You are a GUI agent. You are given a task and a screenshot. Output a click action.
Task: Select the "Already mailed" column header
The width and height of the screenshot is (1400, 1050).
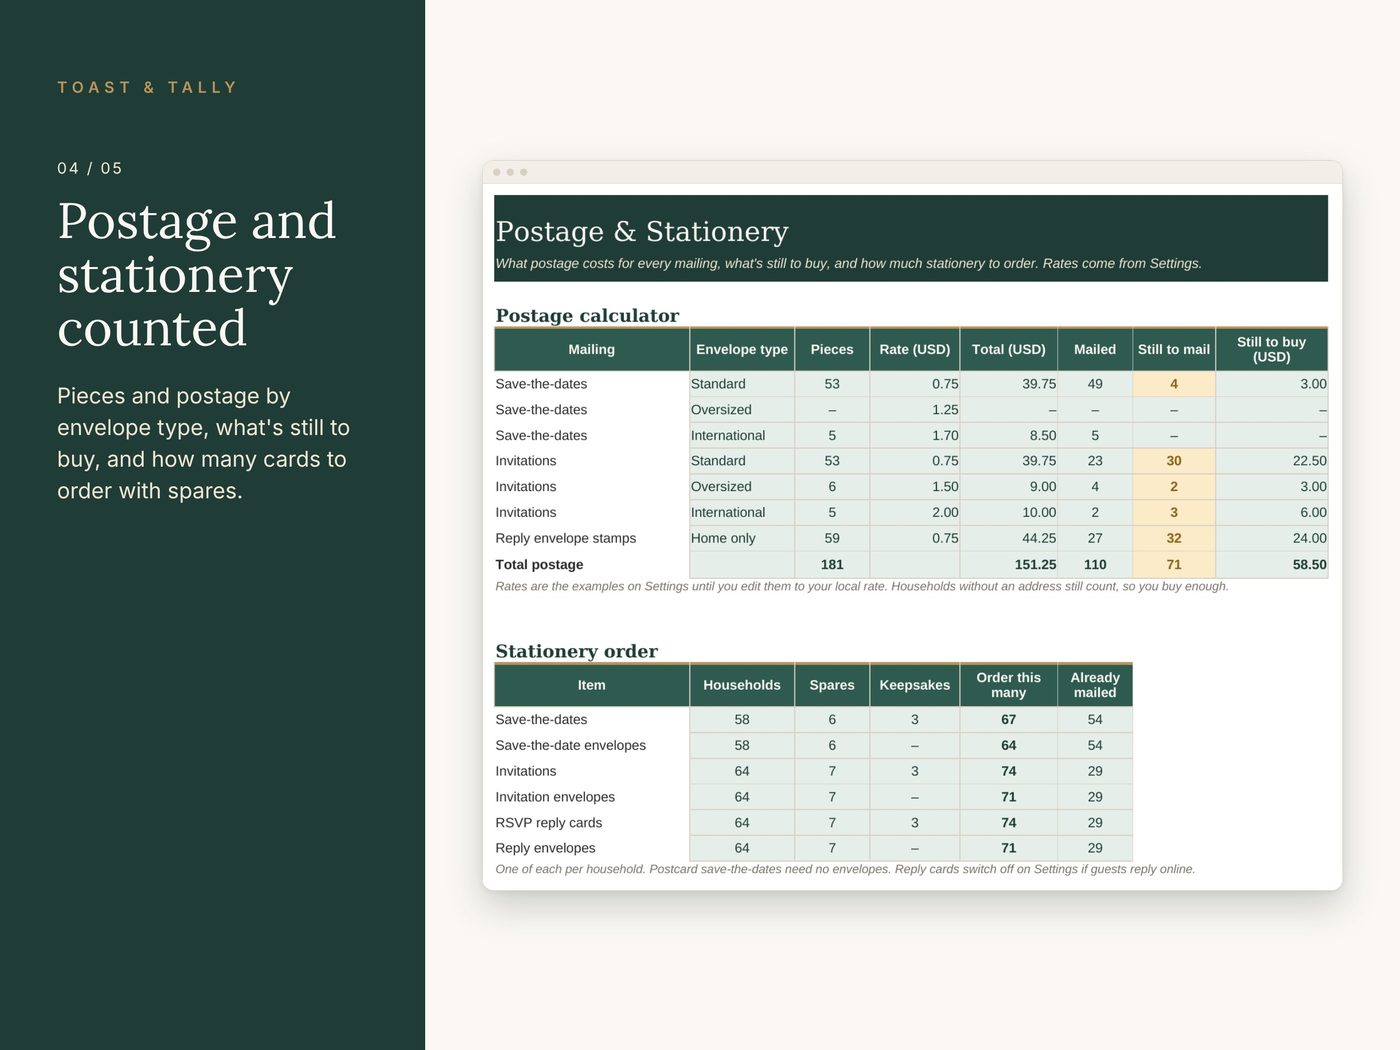point(1095,685)
